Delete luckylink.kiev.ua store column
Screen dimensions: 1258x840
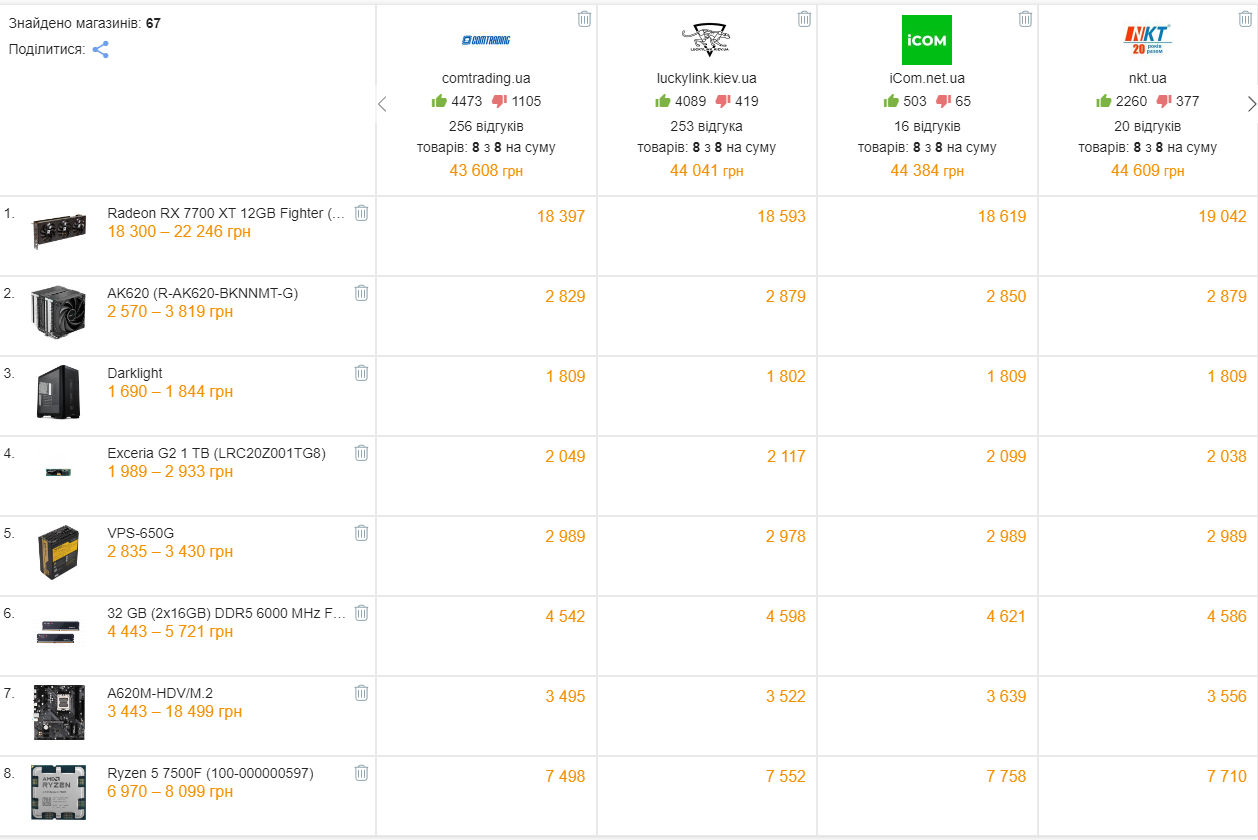point(804,19)
